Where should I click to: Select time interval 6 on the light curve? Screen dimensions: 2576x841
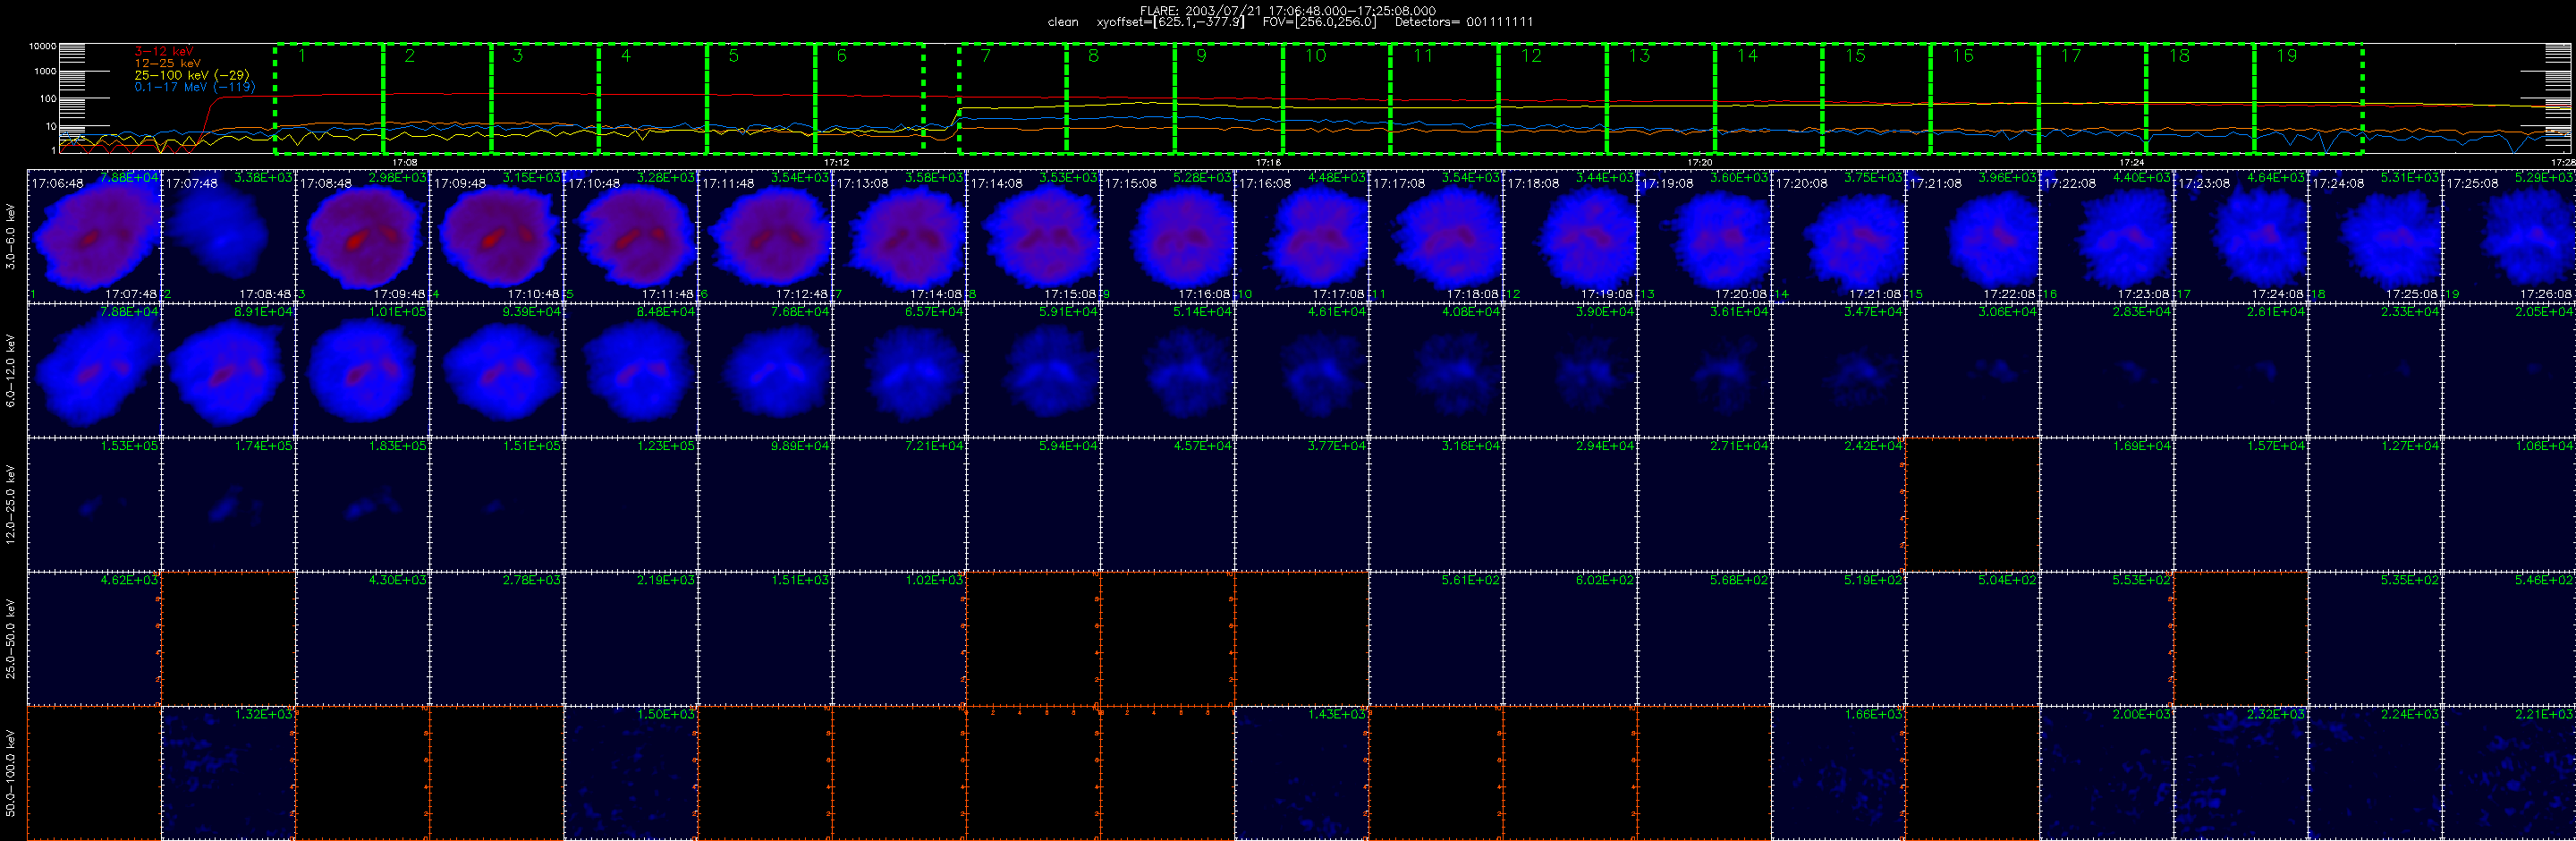coord(869,98)
